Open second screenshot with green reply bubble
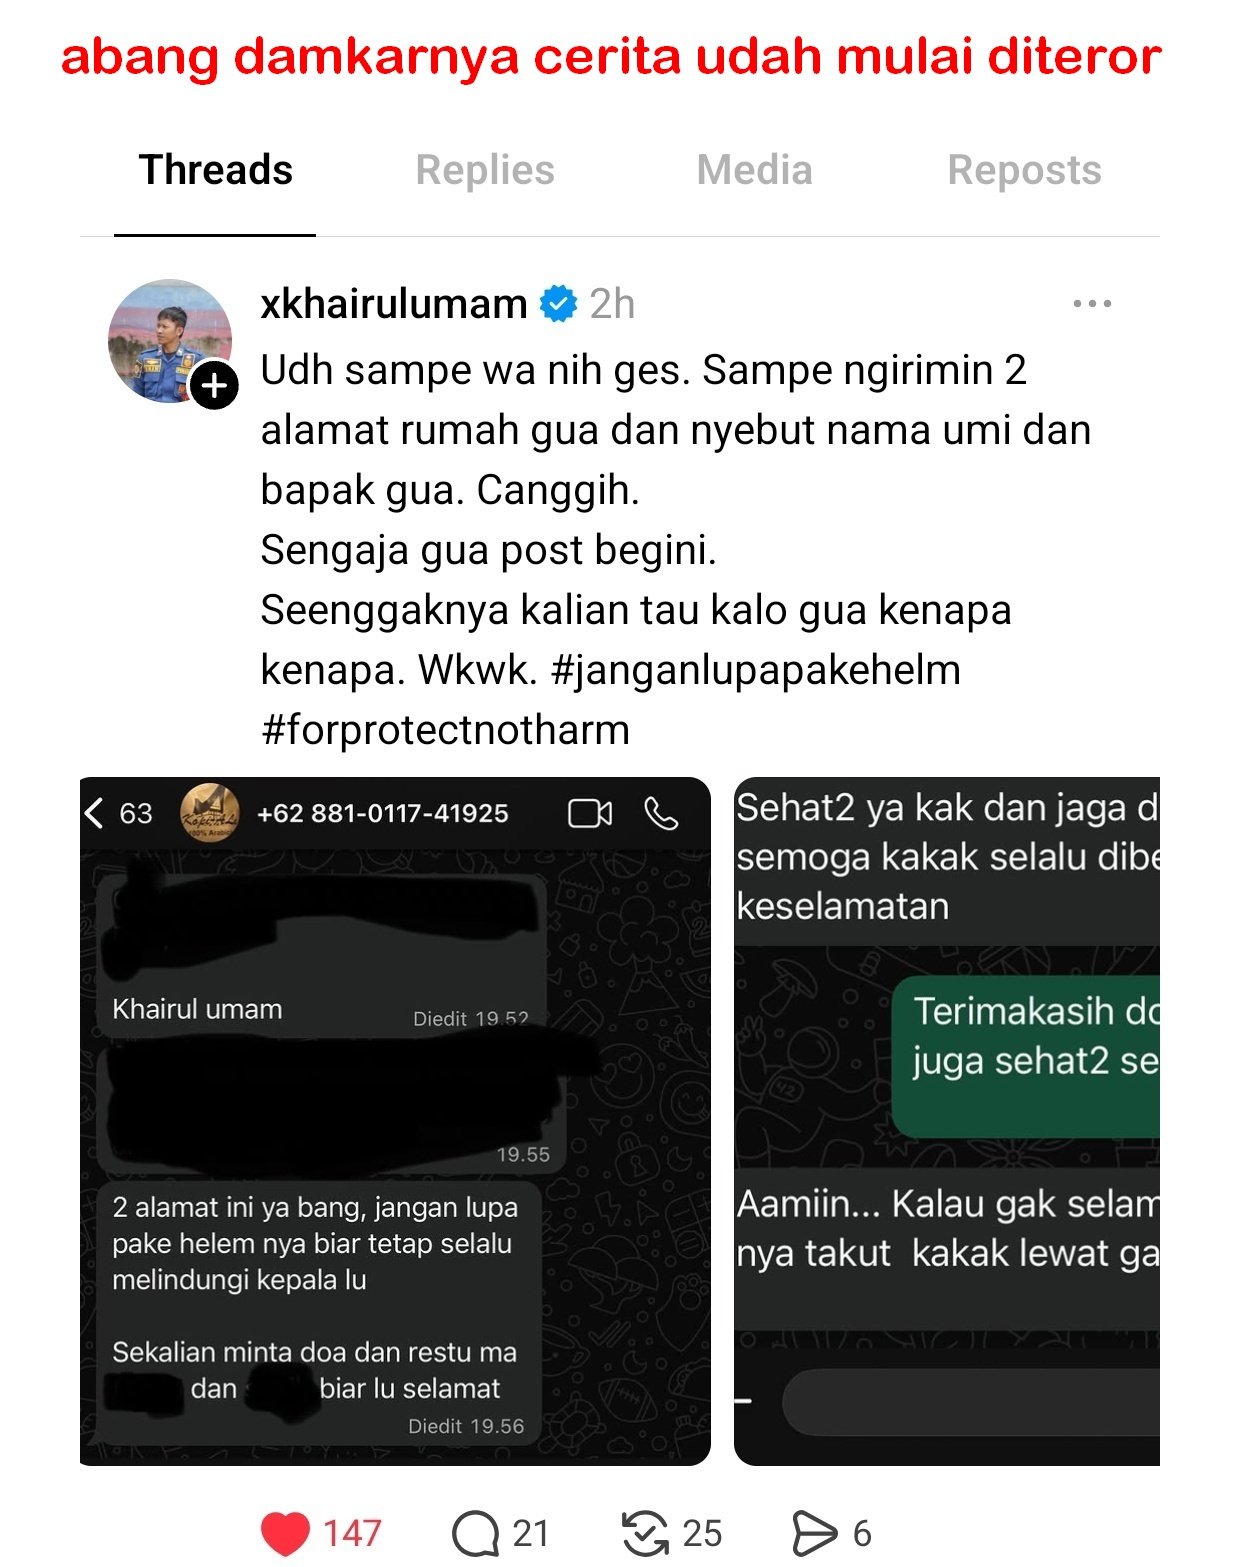The width and height of the screenshot is (1240, 1567). coord(947,1121)
